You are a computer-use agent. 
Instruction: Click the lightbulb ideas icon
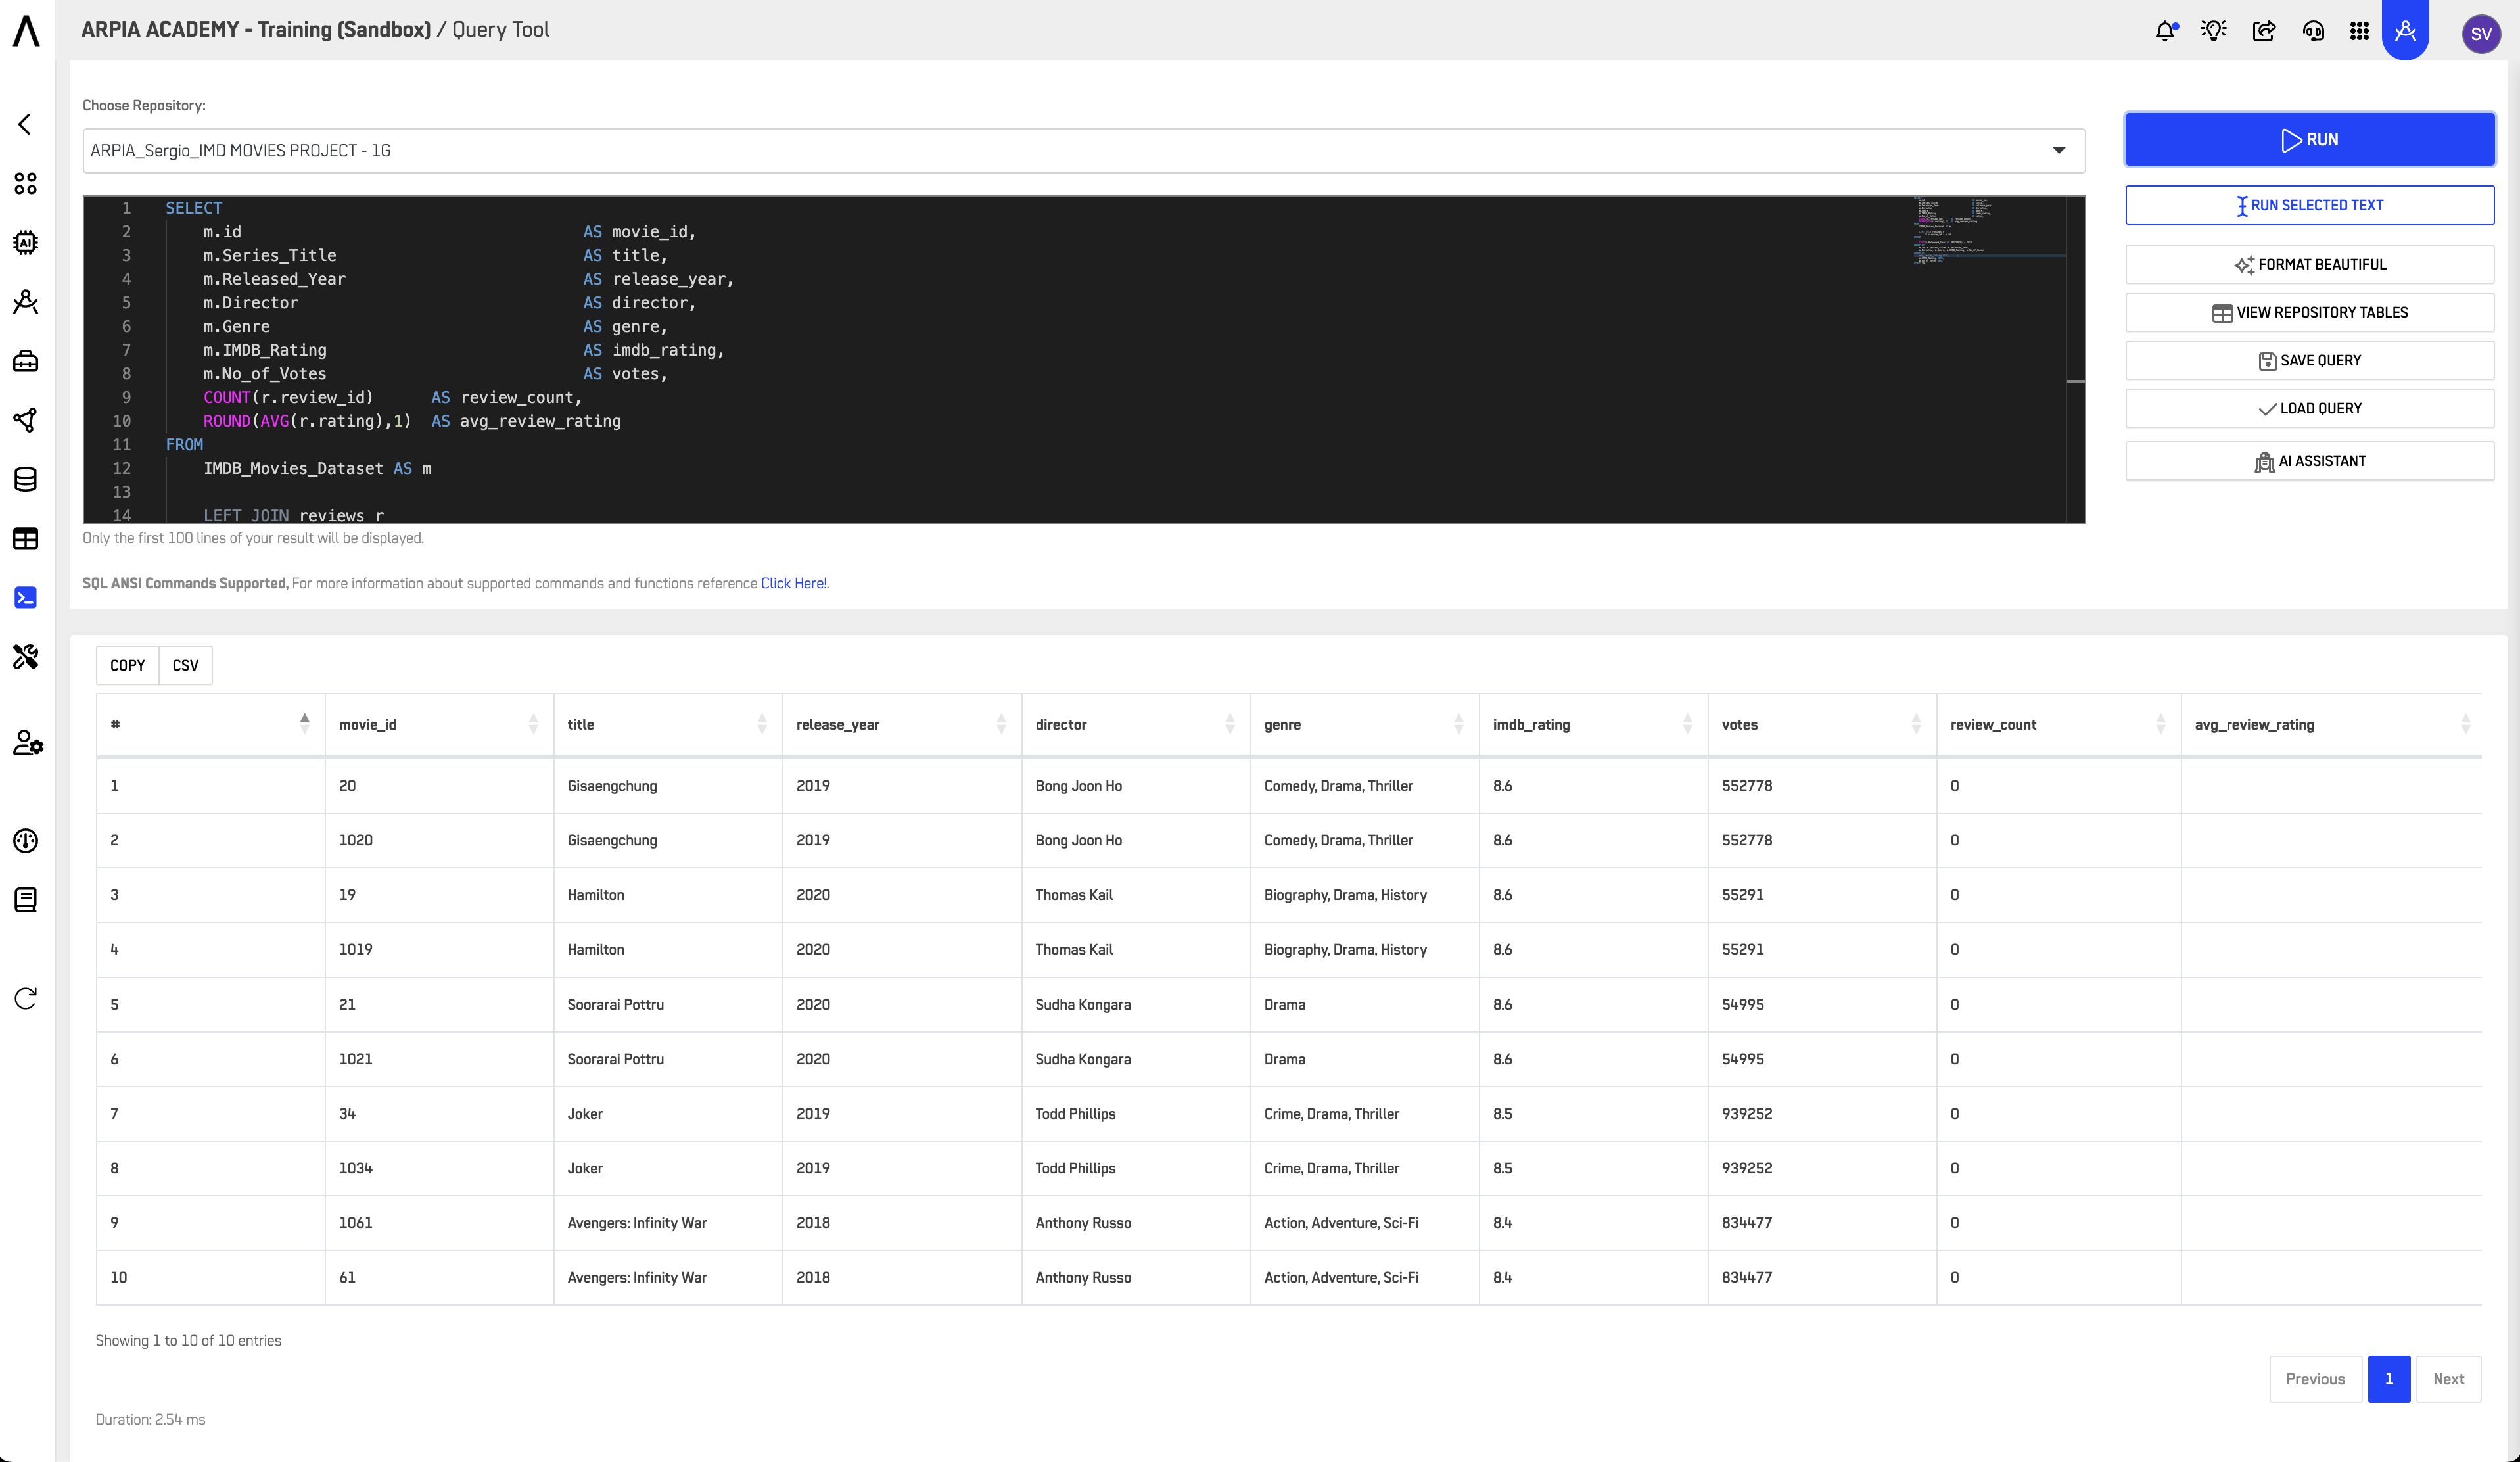(2214, 31)
